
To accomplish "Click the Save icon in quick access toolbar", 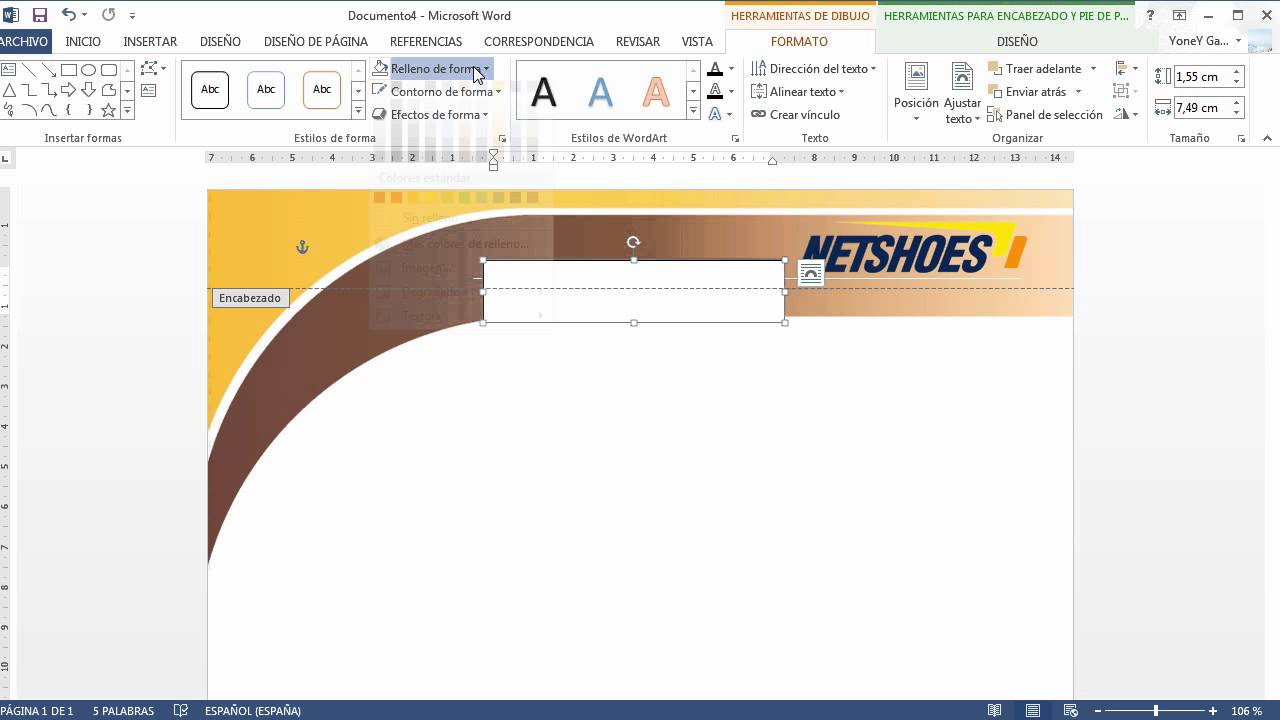I will click(40, 15).
